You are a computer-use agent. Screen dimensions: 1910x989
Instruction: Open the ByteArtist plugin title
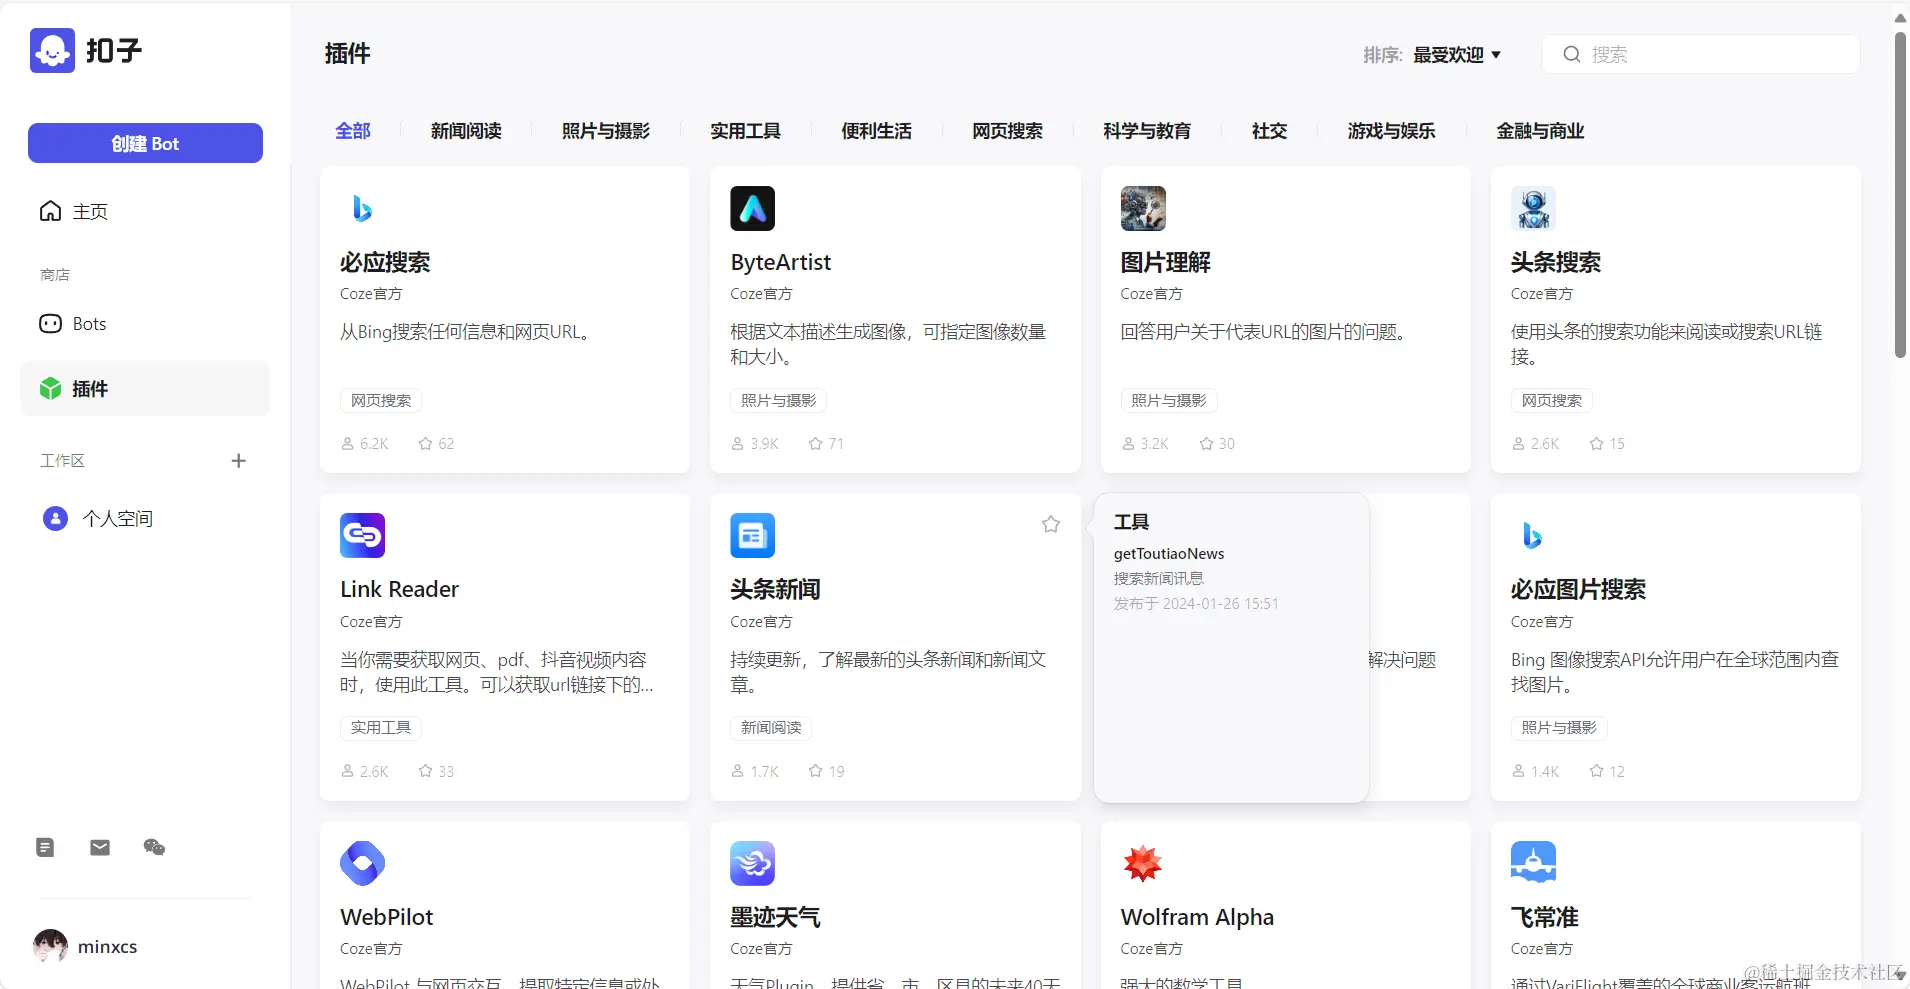coord(781,262)
